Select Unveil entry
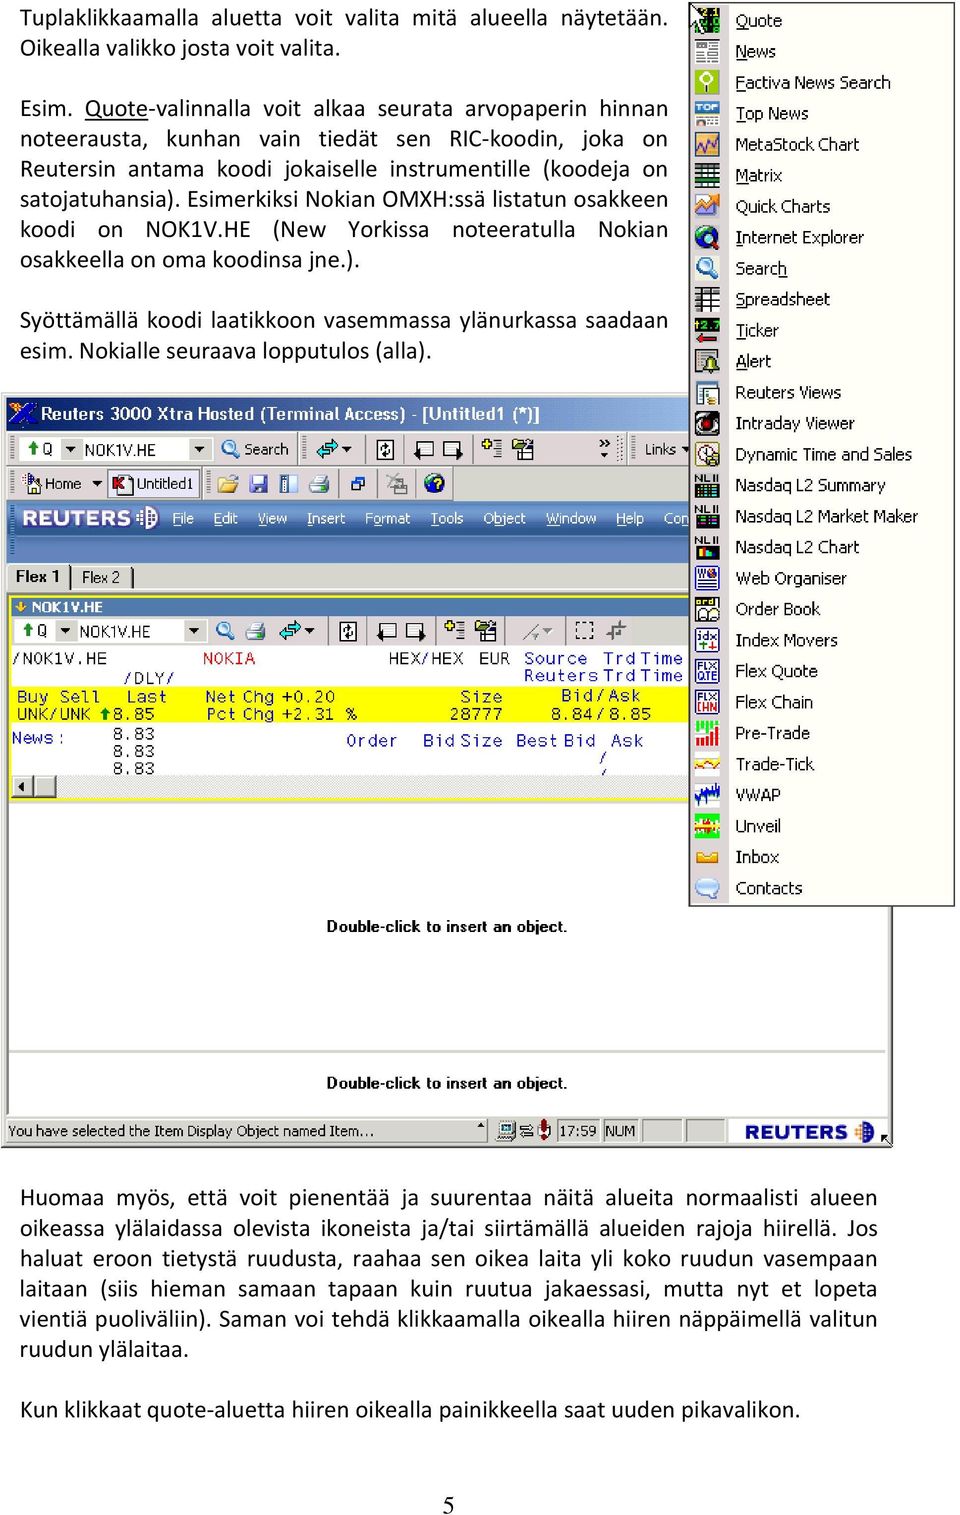Viewport: 960px width, 1515px height. 757,827
